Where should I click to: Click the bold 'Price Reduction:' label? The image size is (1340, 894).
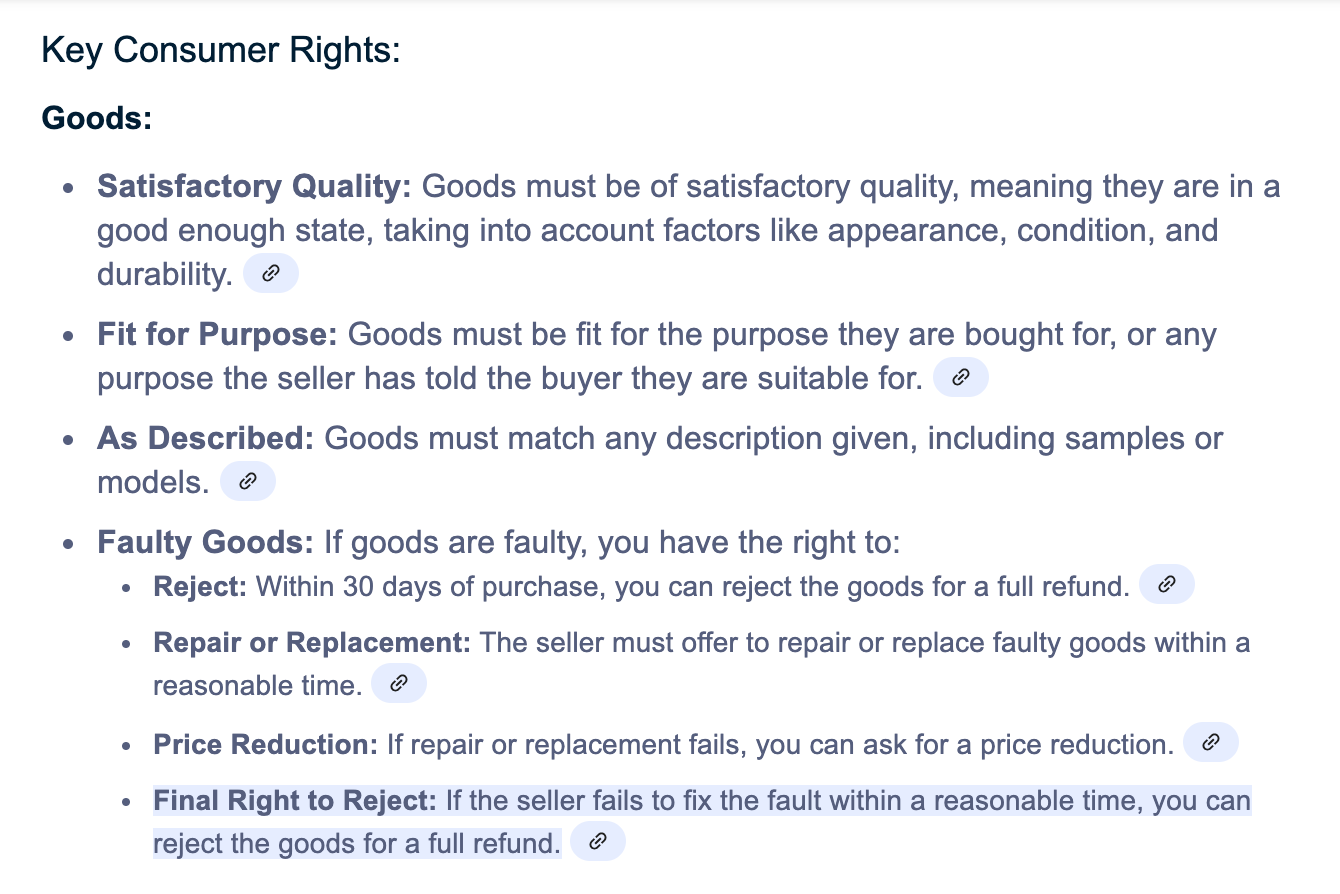coord(265,745)
